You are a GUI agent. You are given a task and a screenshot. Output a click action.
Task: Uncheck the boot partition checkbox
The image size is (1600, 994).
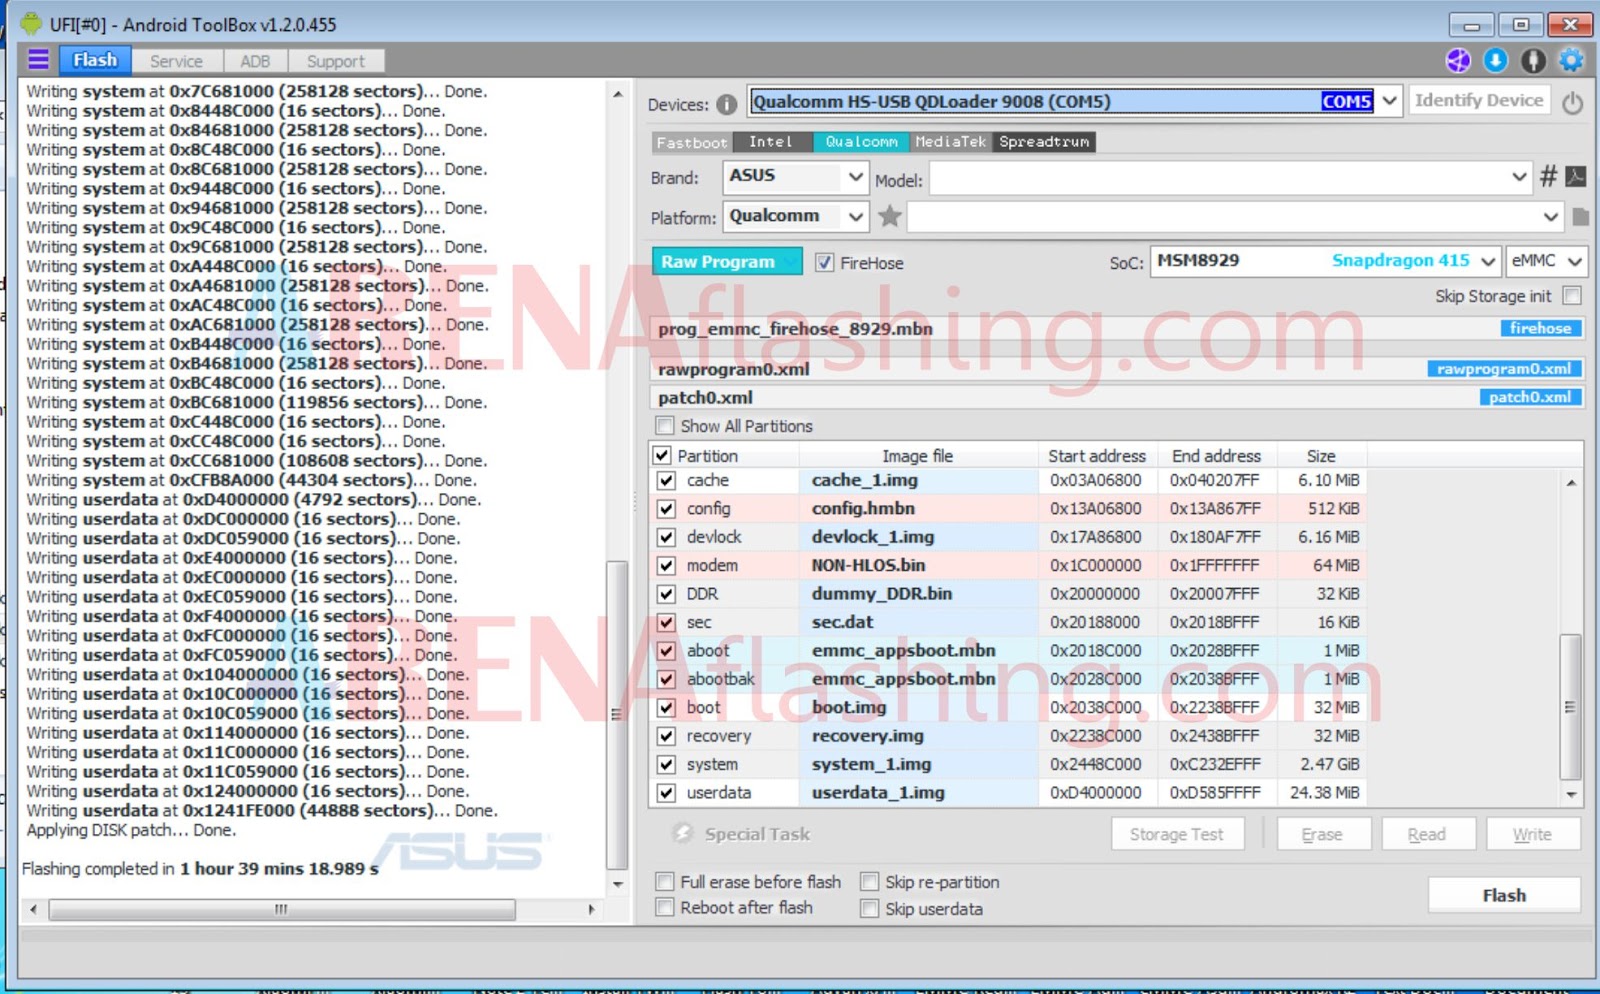tap(666, 708)
